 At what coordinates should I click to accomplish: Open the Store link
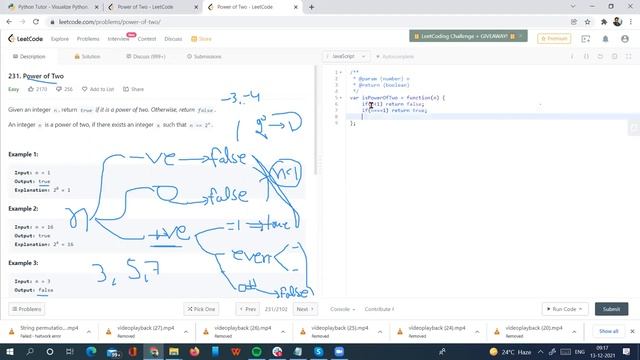pyautogui.click(x=201, y=39)
